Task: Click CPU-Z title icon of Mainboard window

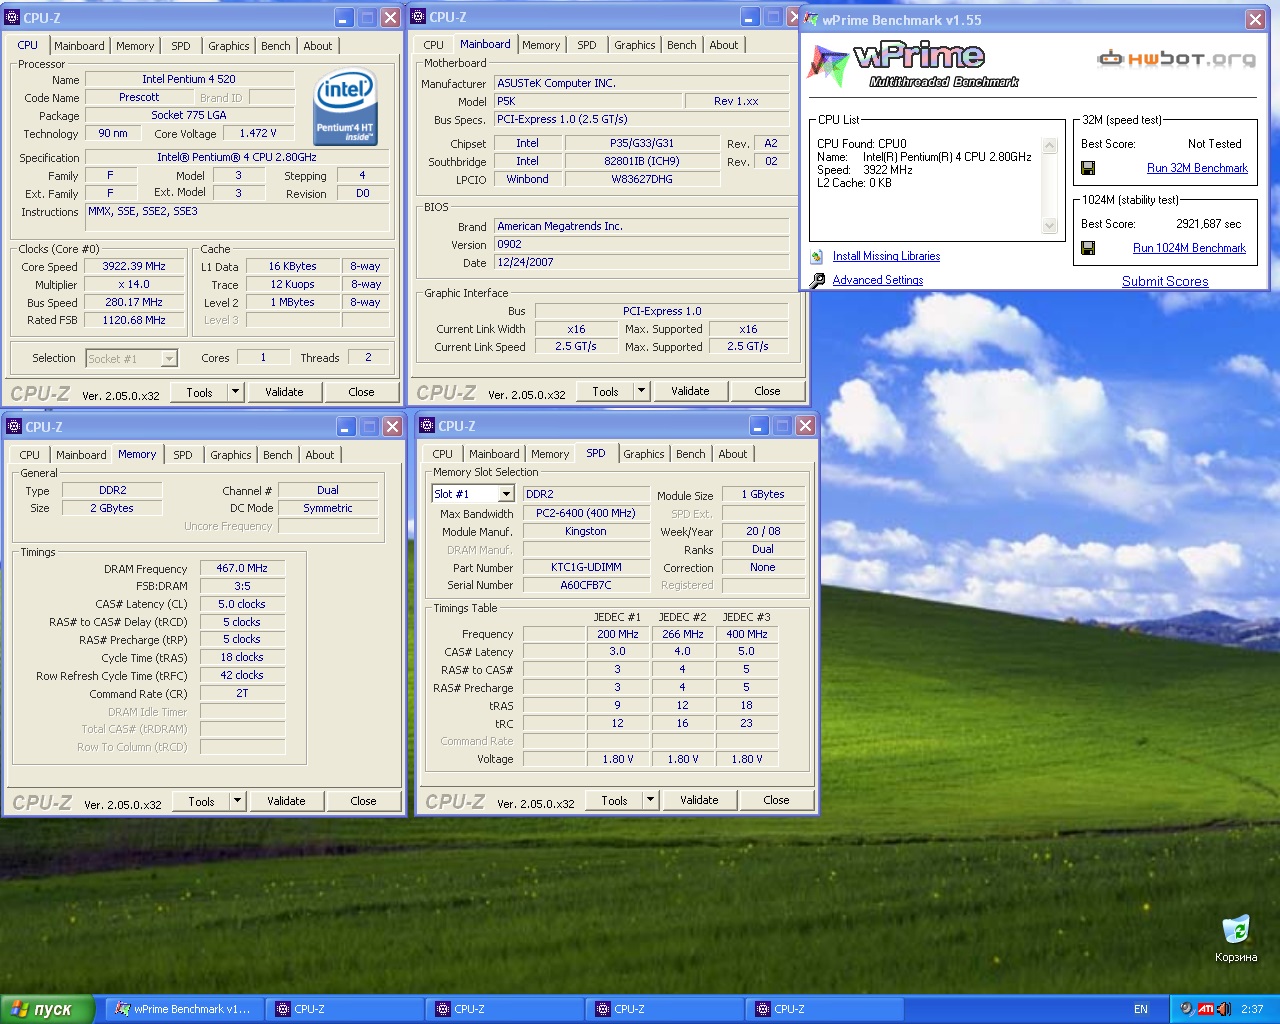Action: [419, 16]
